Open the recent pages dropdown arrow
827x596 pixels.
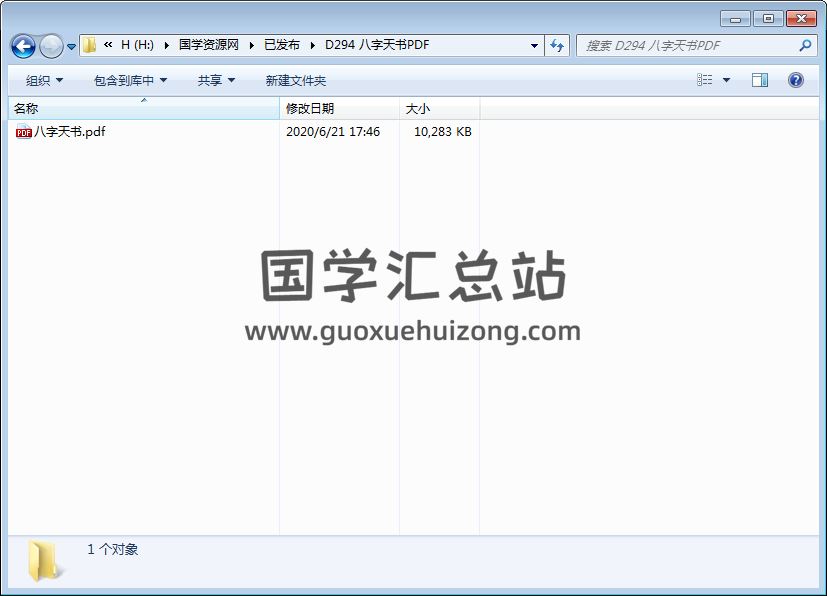(71, 46)
